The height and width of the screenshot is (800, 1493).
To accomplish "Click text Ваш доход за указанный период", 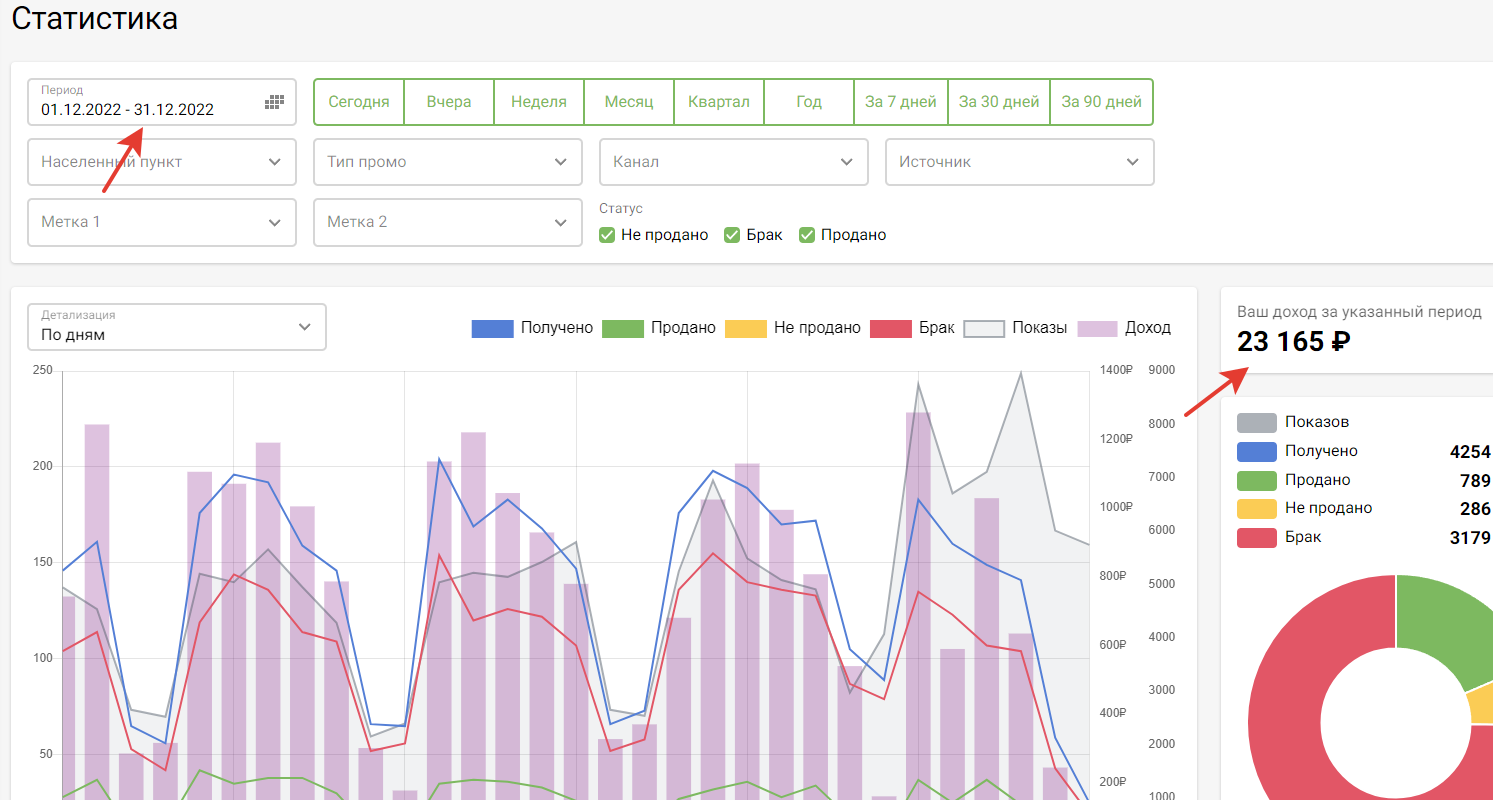I will (x=1359, y=312).
